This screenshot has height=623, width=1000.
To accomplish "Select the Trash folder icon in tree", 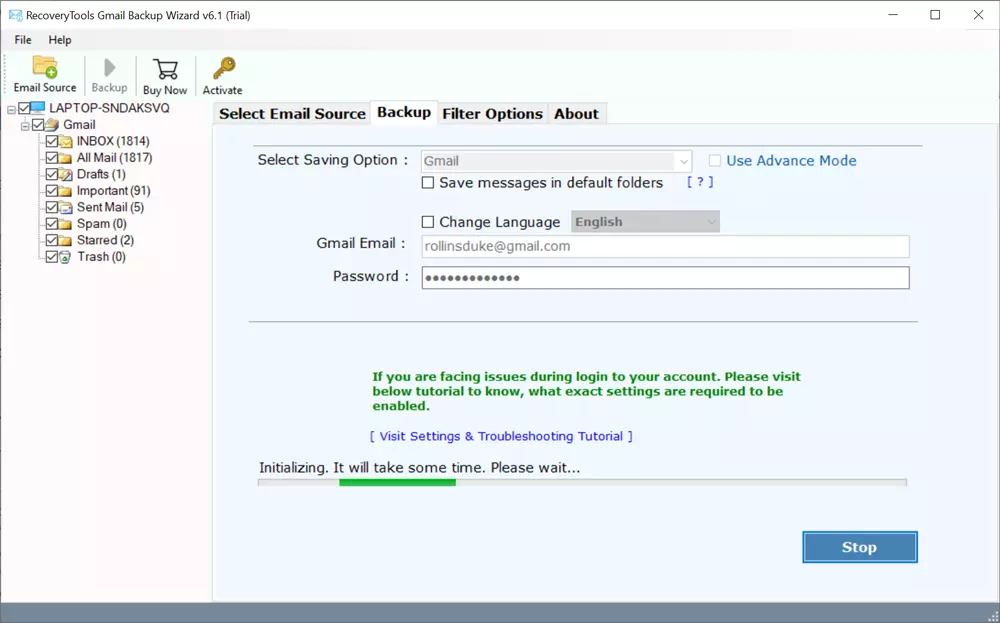I will tap(67, 257).
